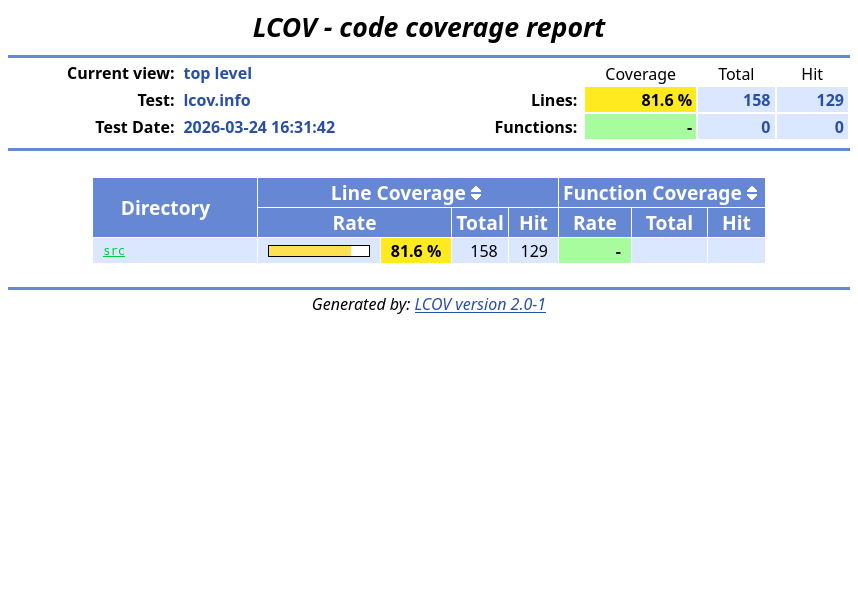Click the lcov.info test name
This screenshot has height=605, width=858.
click(217, 100)
